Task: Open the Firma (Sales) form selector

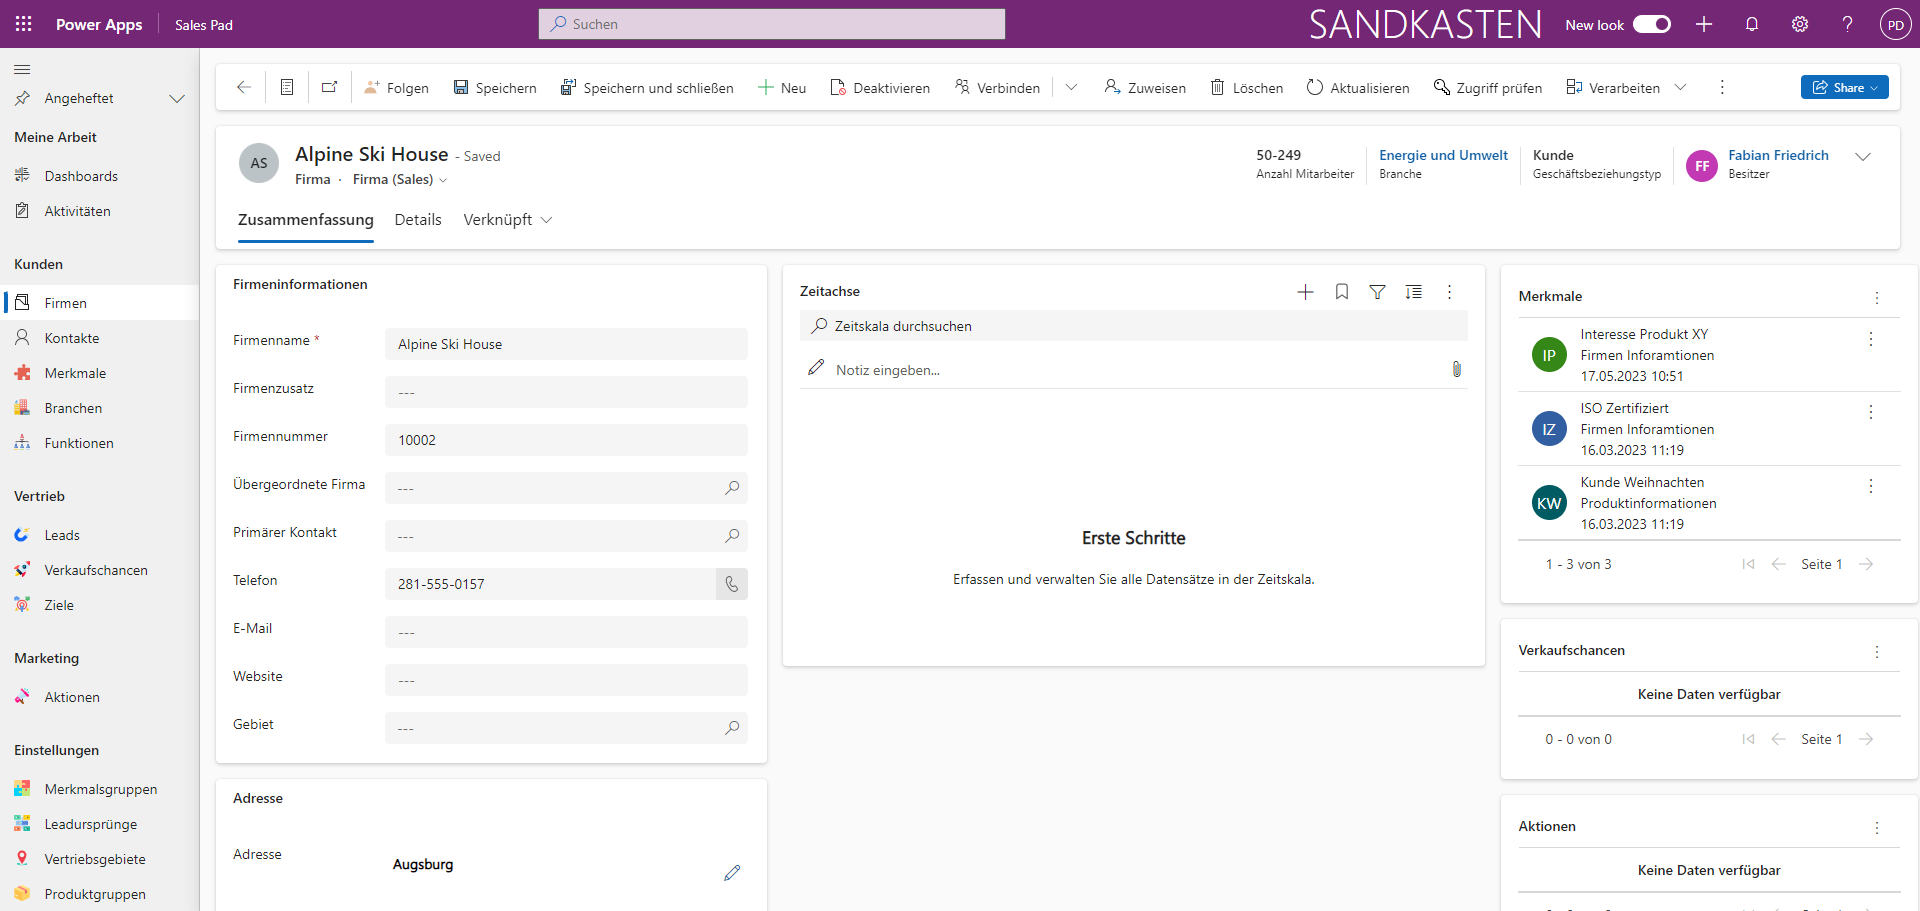Action: [x=400, y=180]
